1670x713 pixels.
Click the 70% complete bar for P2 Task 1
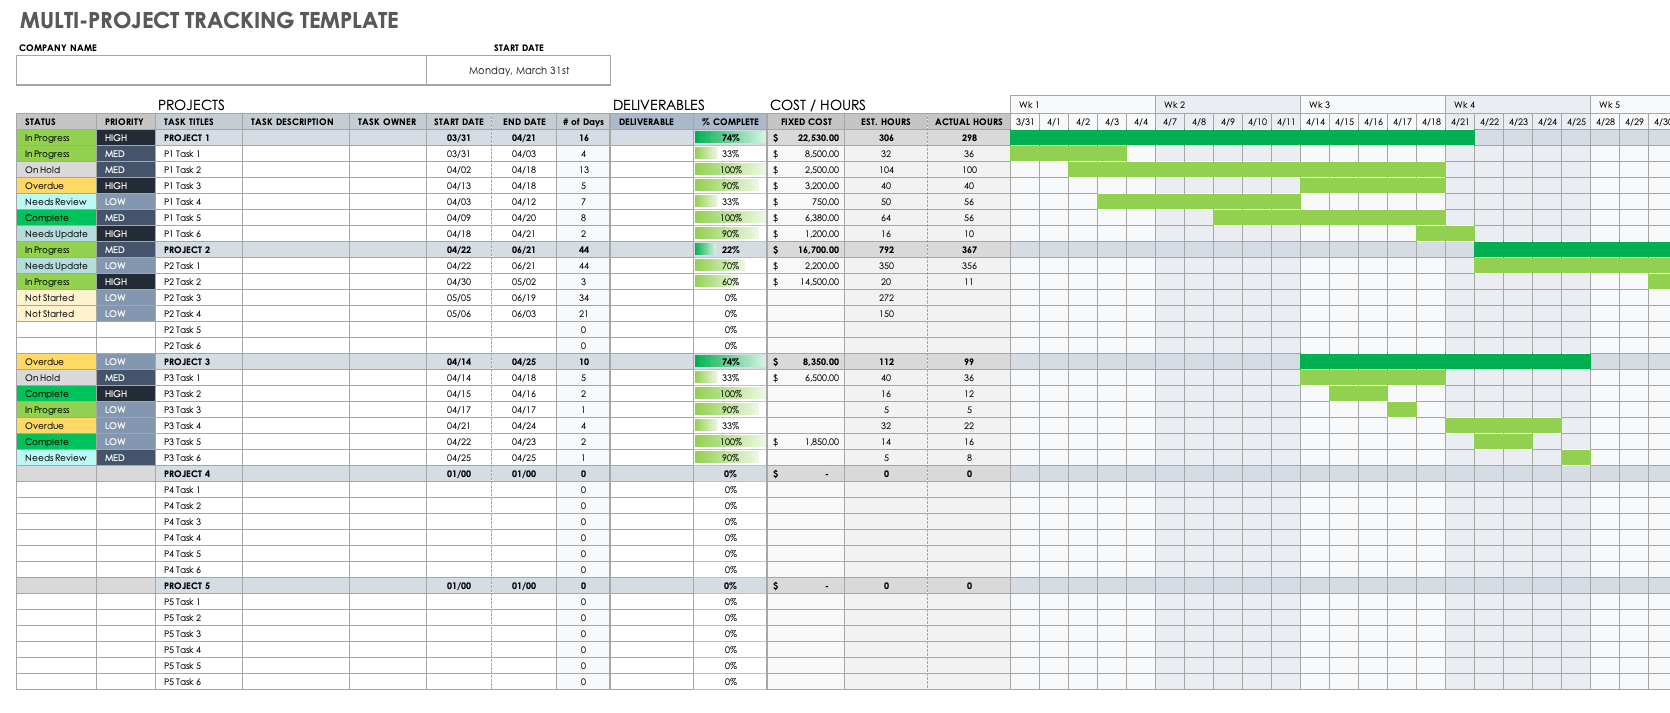tap(730, 266)
